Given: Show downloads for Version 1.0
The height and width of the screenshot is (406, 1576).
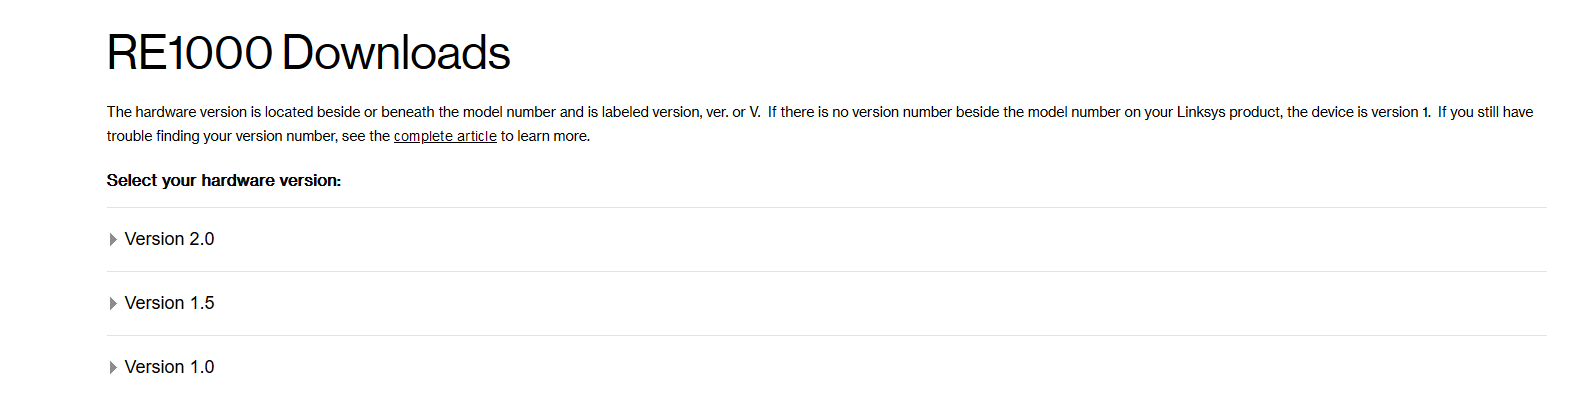Looking at the screenshot, I should click(x=169, y=367).
